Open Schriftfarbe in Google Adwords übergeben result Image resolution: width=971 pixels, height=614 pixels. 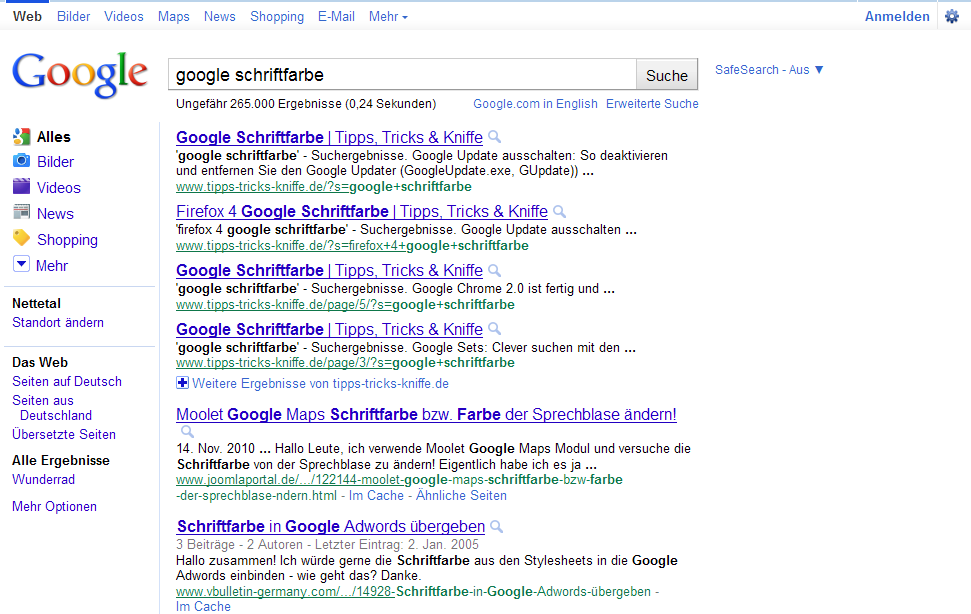(x=331, y=527)
